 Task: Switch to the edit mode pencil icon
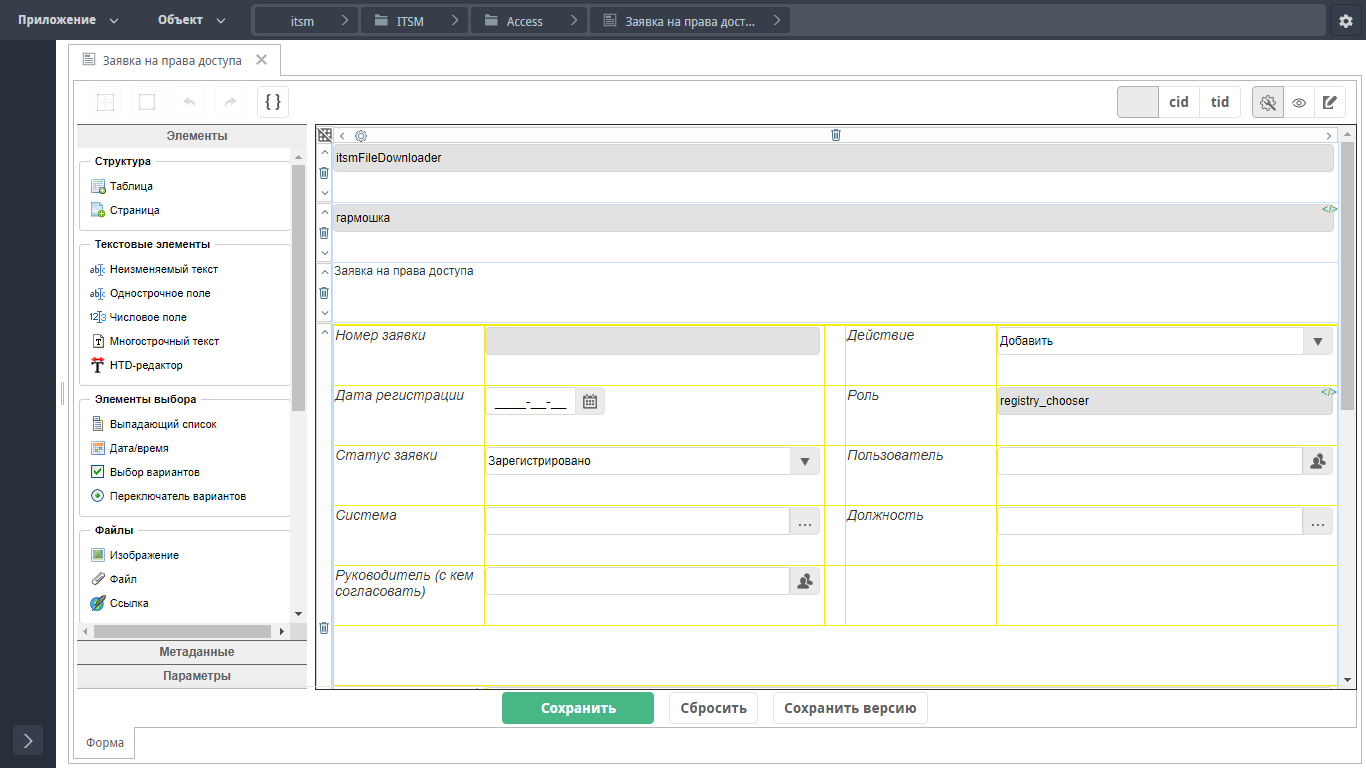click(x=1329, y=102)
